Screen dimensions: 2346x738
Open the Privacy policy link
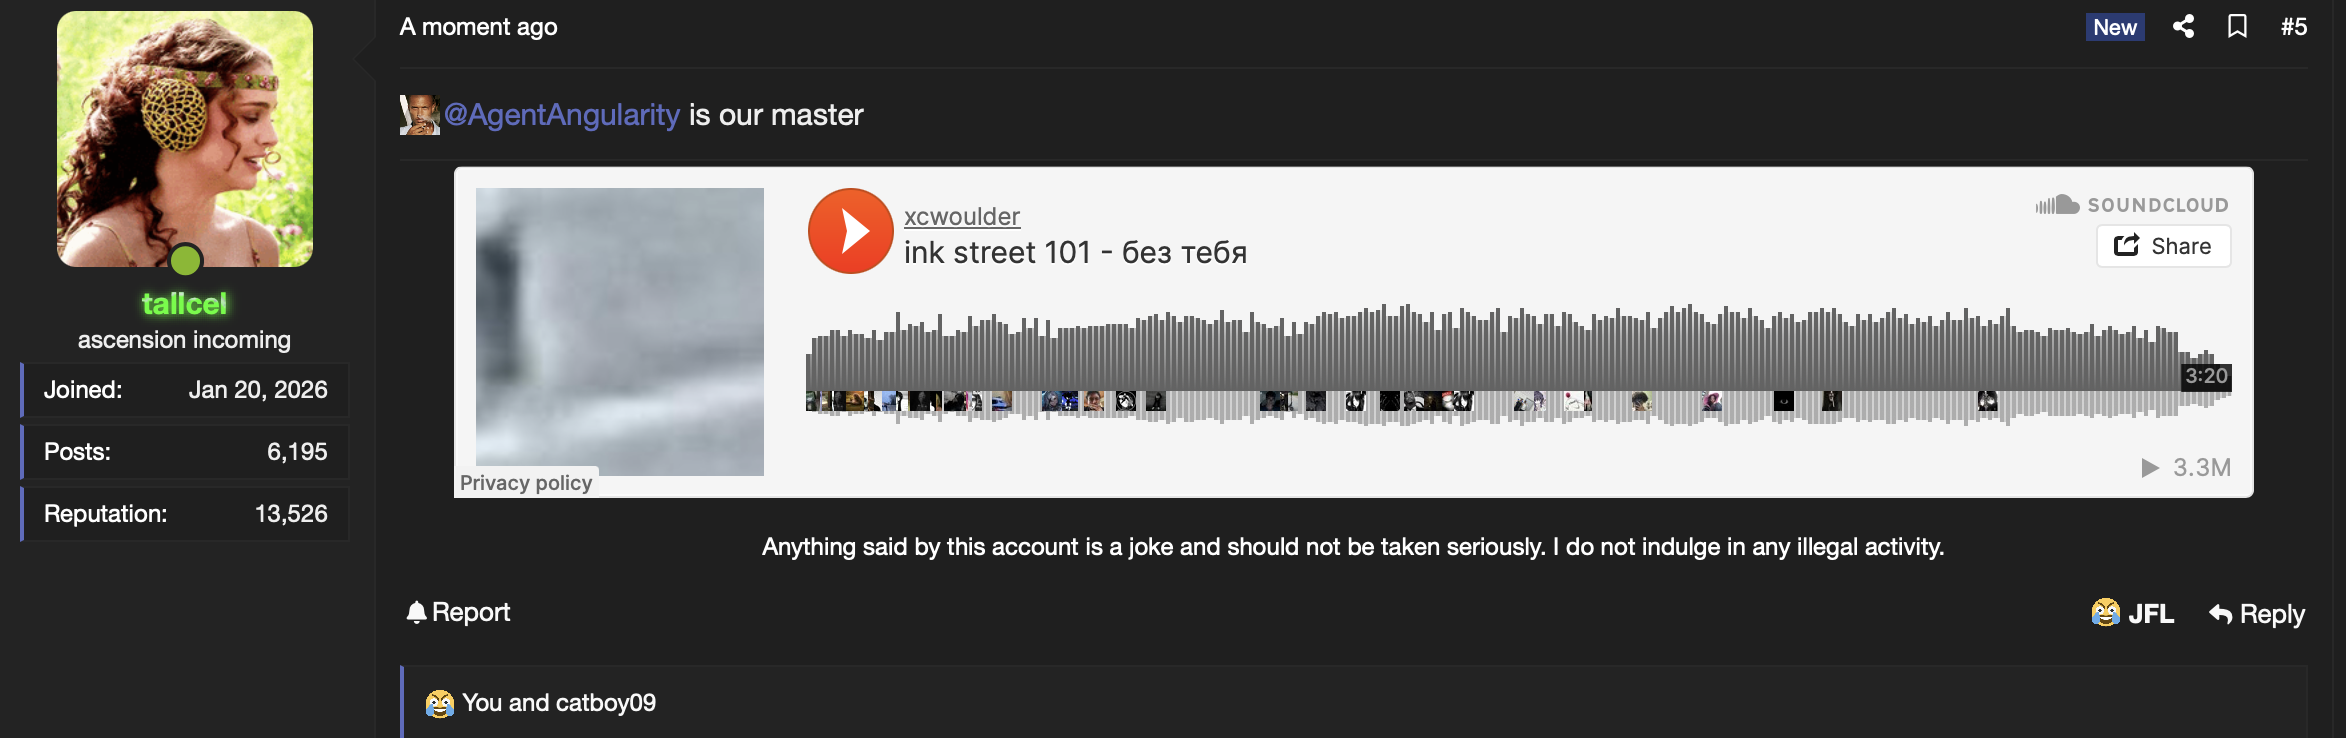(x=526, y=483)
